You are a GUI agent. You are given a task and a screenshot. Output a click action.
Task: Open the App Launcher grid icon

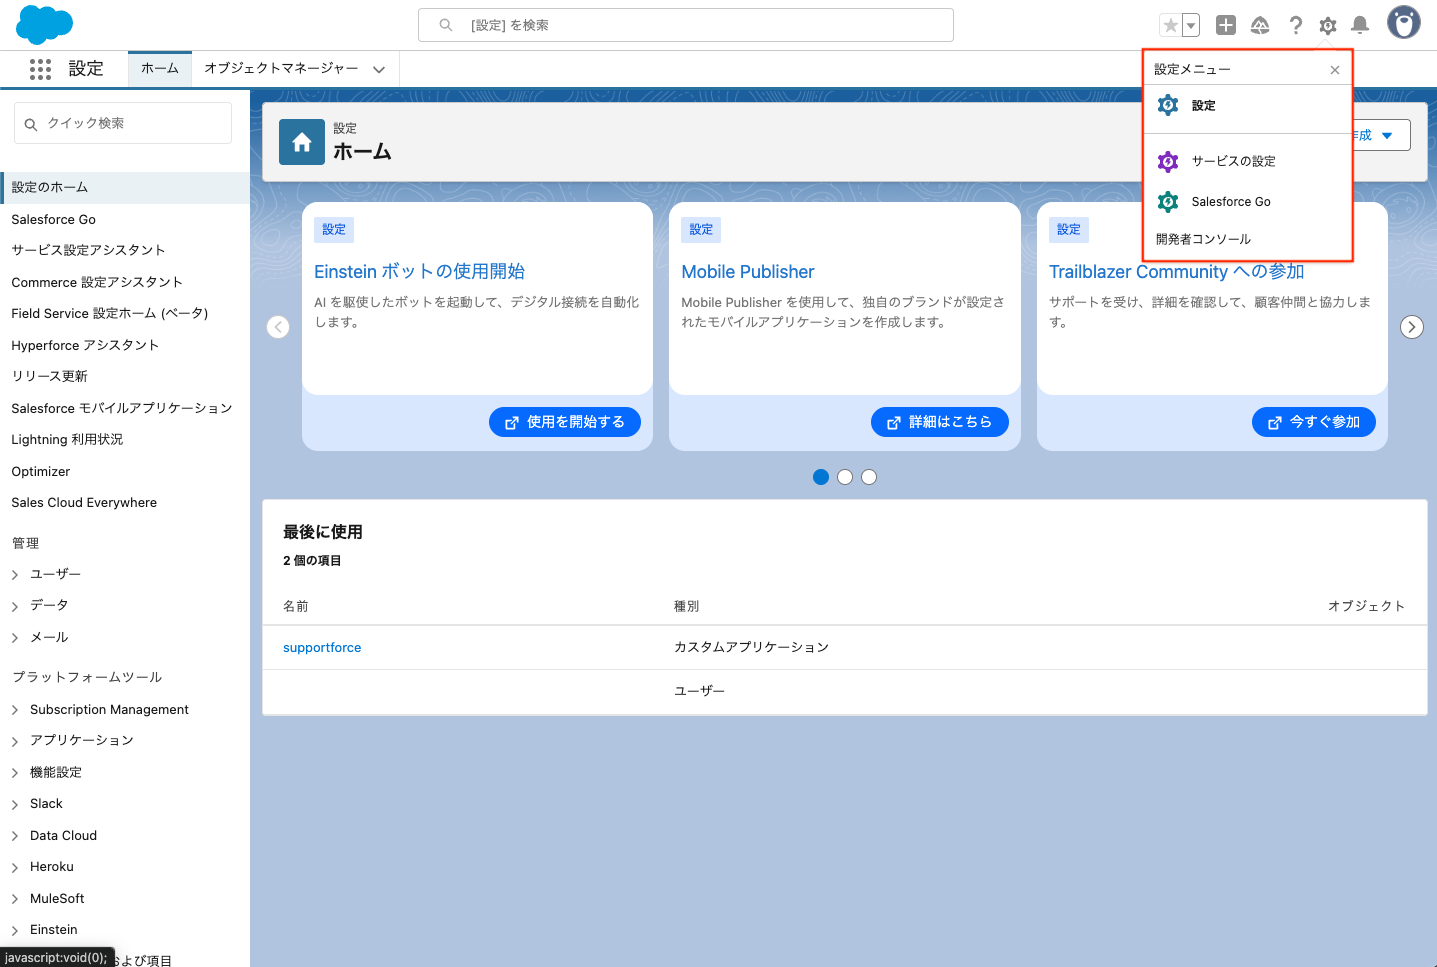[x=40, y=68]
